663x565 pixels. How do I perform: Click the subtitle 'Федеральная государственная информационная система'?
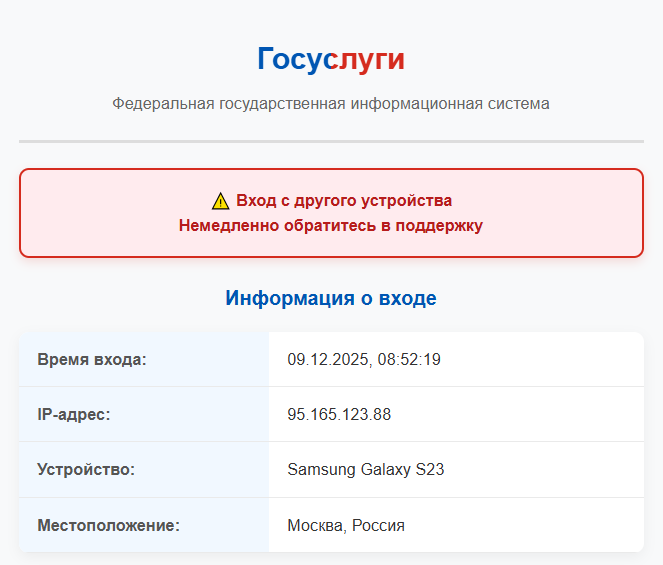pyautogui.click(x=331, y=104)
